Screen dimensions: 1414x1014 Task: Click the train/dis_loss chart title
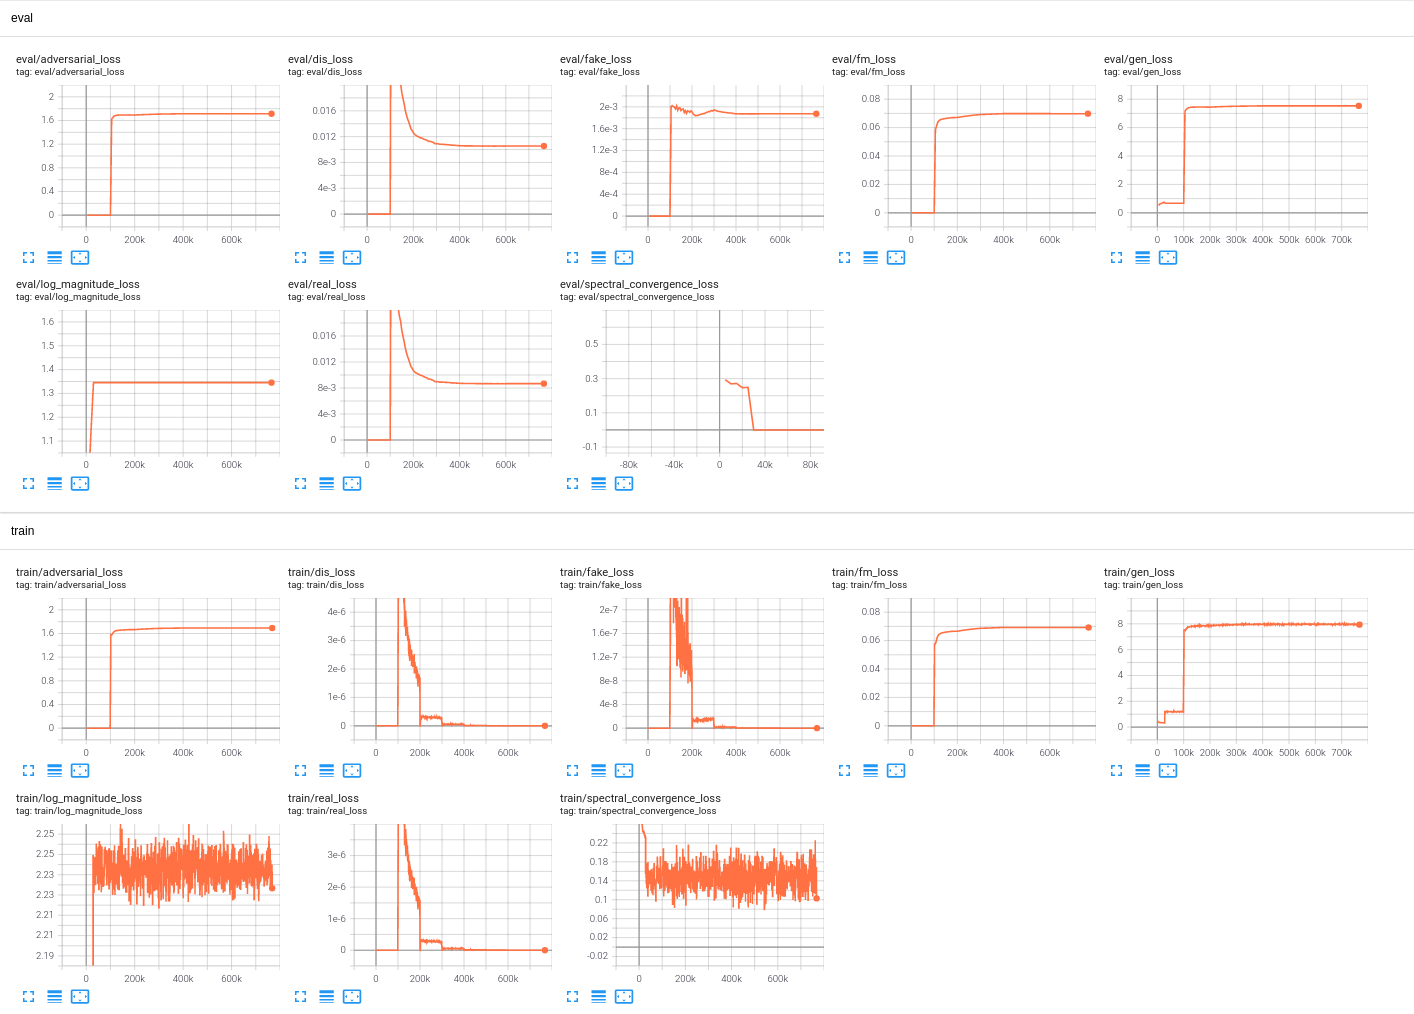[321, 573]
